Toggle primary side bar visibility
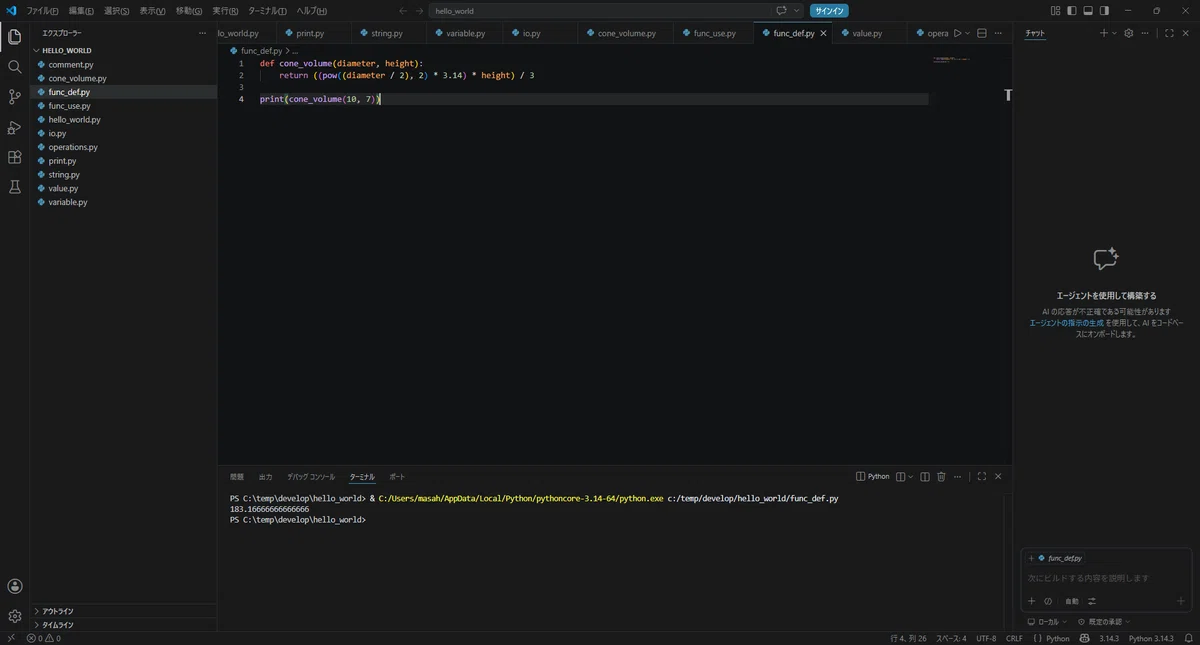The width and height of the screenshot is (1200, 645). pos(1072,10)
